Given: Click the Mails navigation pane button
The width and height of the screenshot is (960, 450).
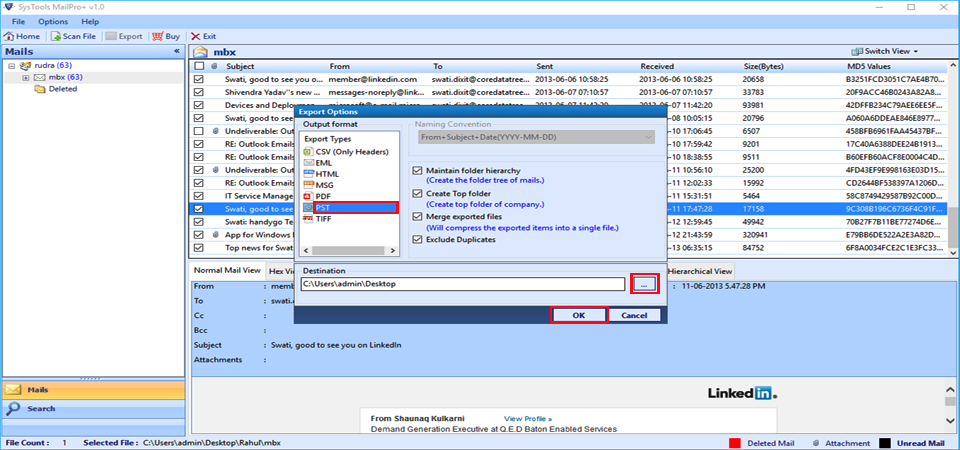Looking at the screenshot, I should 93,390.
